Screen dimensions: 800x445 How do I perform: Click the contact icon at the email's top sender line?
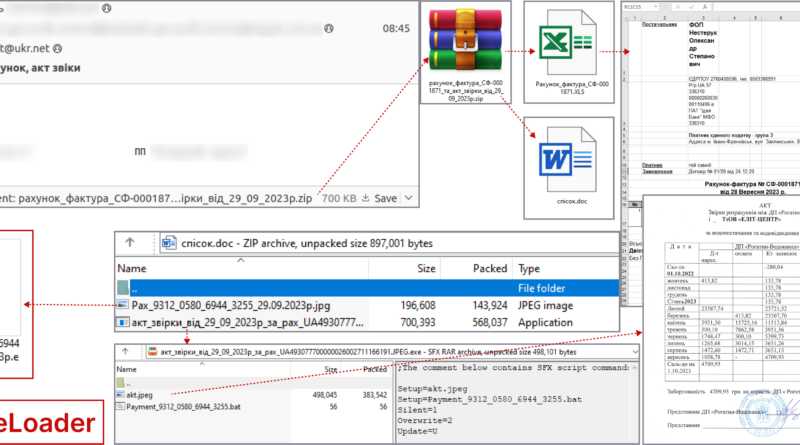(107, 8)
